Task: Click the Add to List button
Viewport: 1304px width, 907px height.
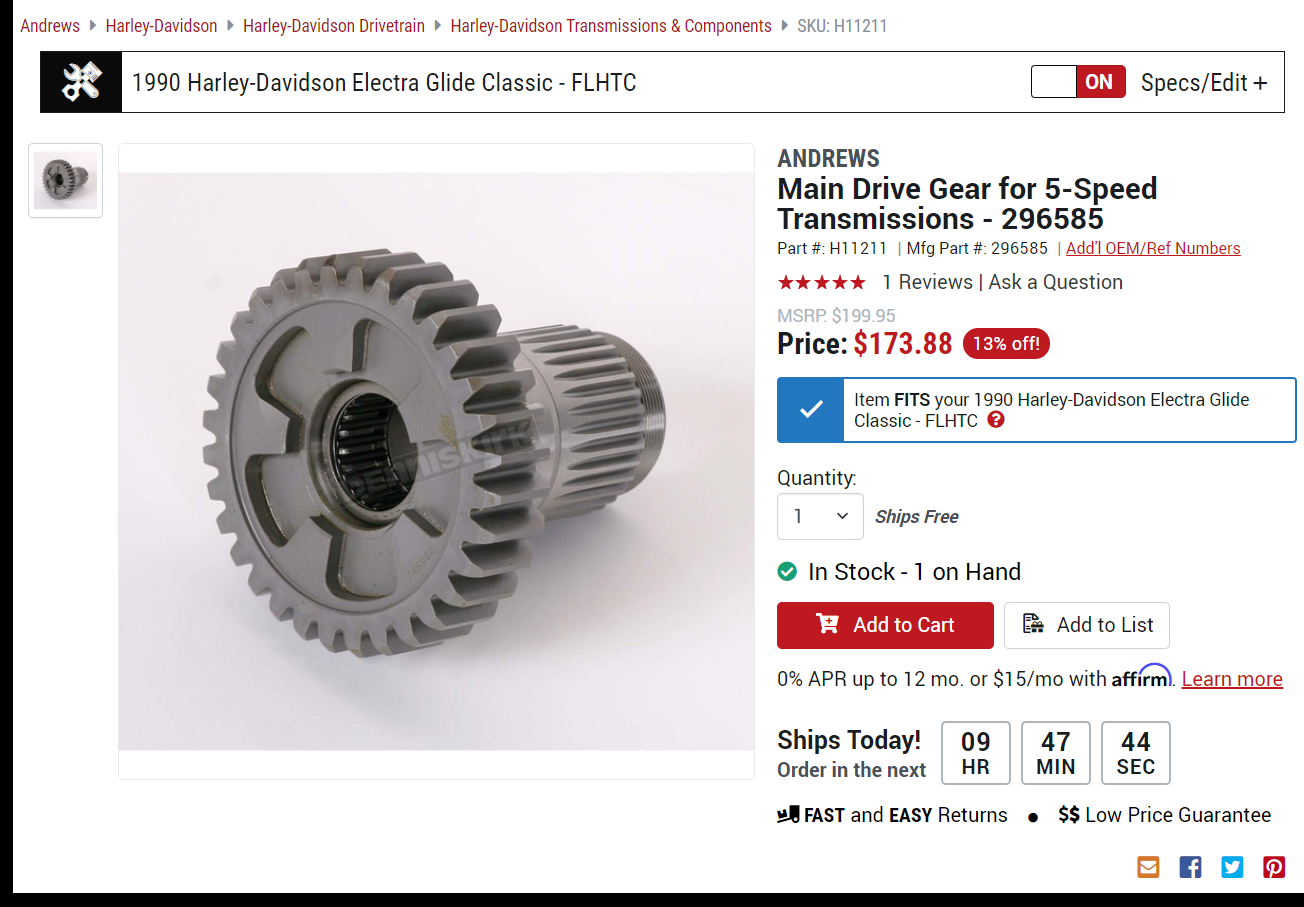Action: pos(1087,625)
